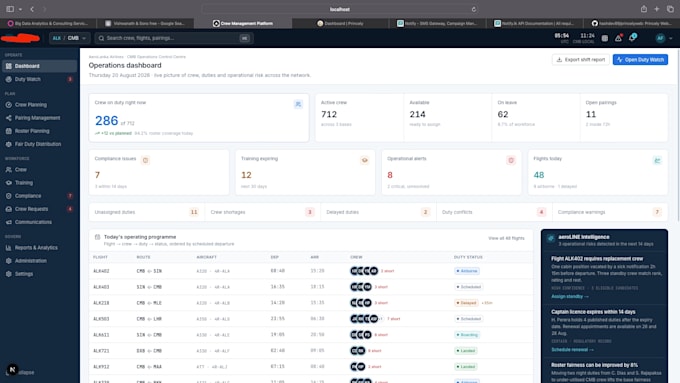
Task: Click the Delayed status badge for ALK218
Action: (466, 303)
